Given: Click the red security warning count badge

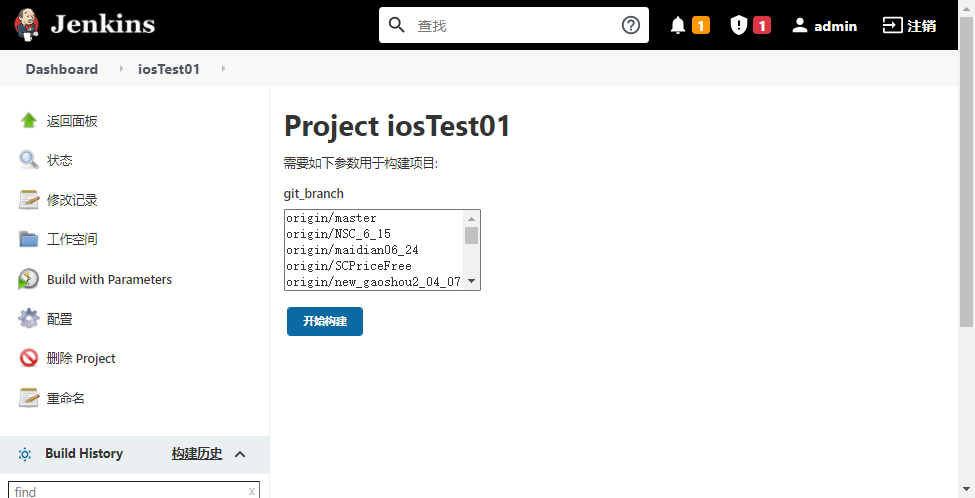Looking at the screenshot, I should click(x=762, y=25).
